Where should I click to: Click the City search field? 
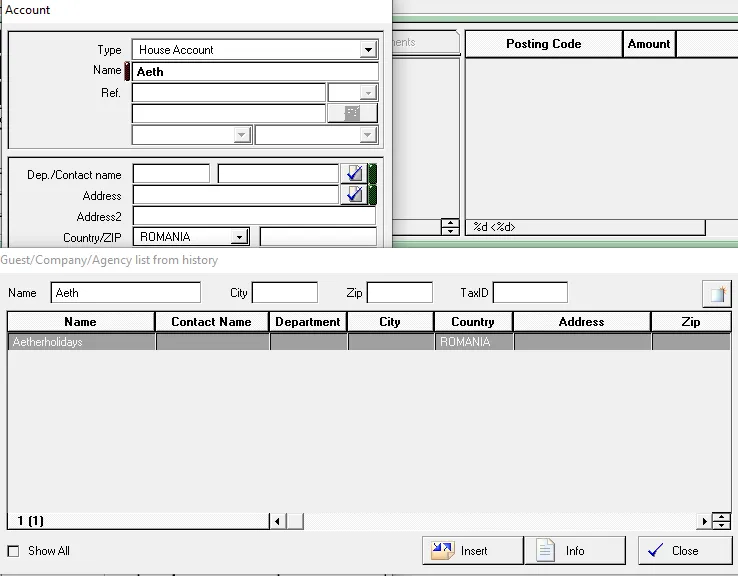click(285, 293)
